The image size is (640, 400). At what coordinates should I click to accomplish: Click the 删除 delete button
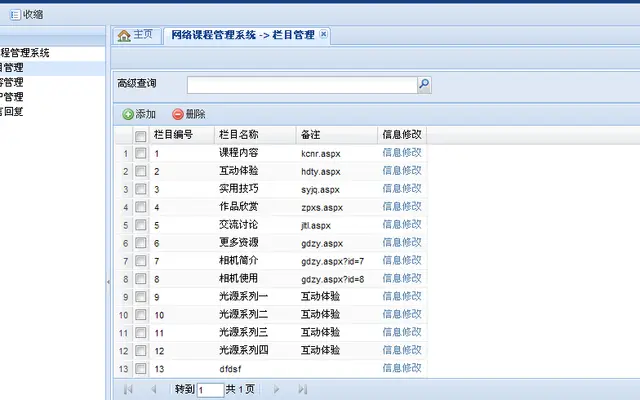pyautogui.click(x=189, y=114)
